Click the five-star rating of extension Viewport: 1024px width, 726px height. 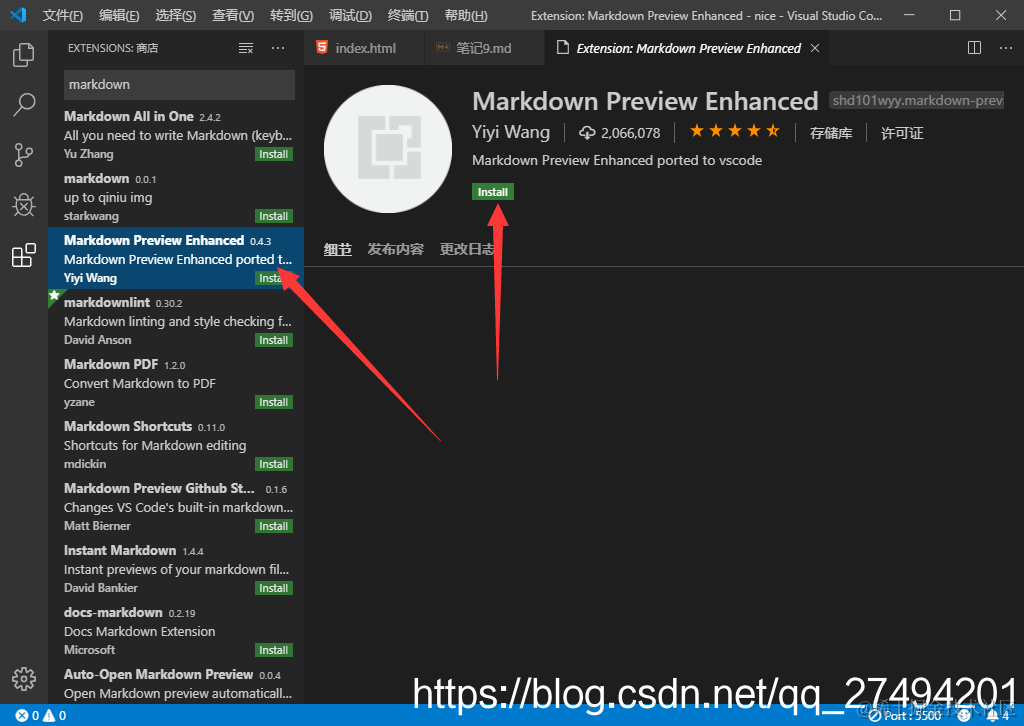[x=735, y=132]
